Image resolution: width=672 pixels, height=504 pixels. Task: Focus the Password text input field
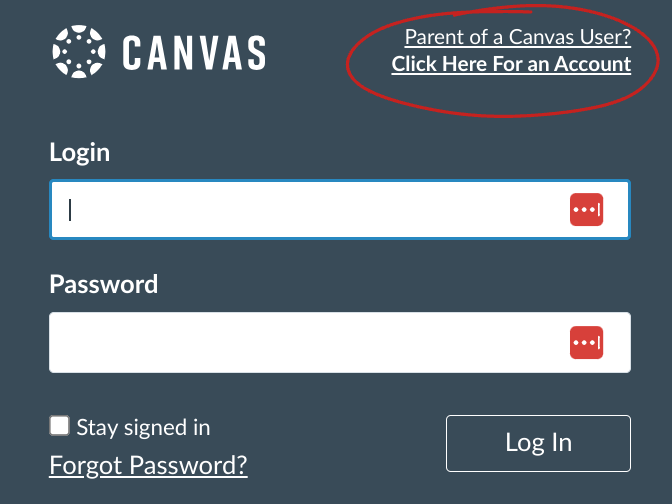[300, 343]
